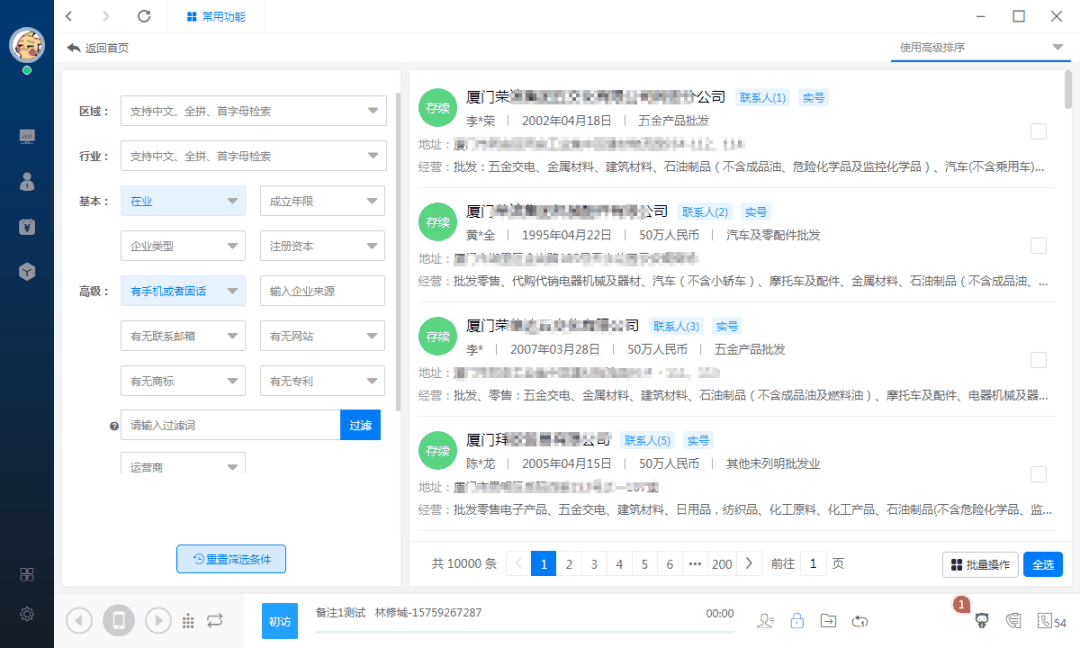
Task: Open the 运营商 carrier dropdown
Action: (183, 463)
